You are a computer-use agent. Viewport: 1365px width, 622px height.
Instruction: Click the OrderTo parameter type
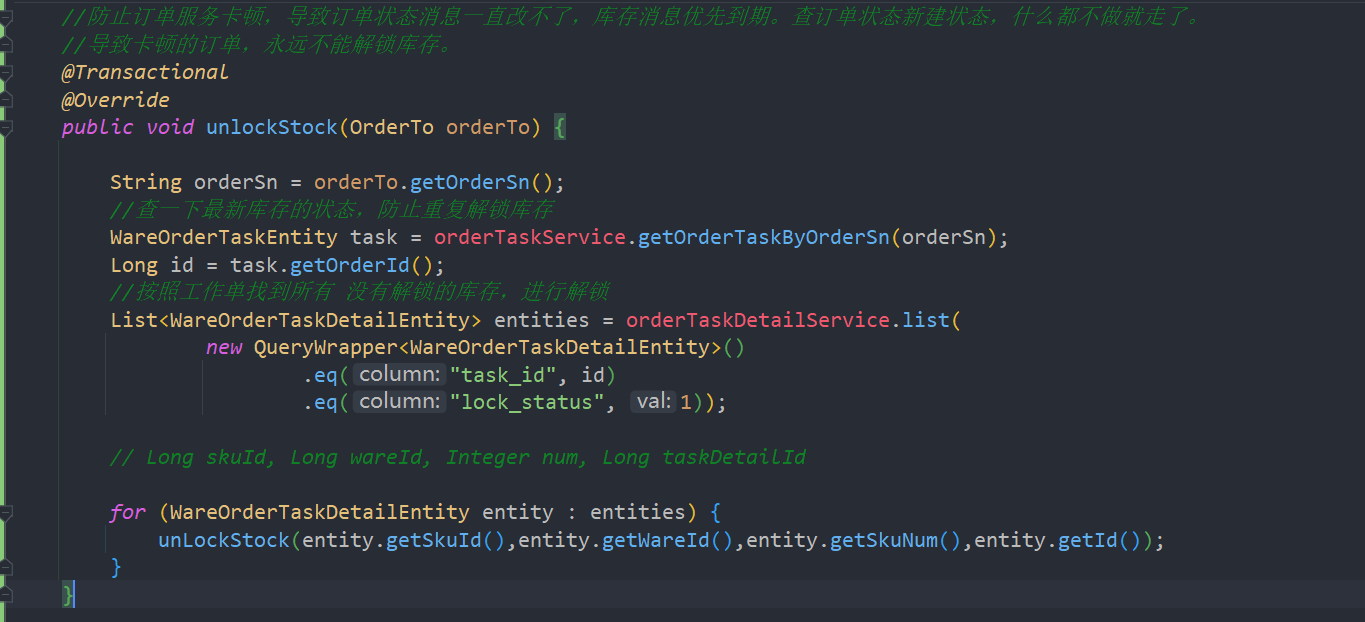pyautogui.click(x=392, y=127)
